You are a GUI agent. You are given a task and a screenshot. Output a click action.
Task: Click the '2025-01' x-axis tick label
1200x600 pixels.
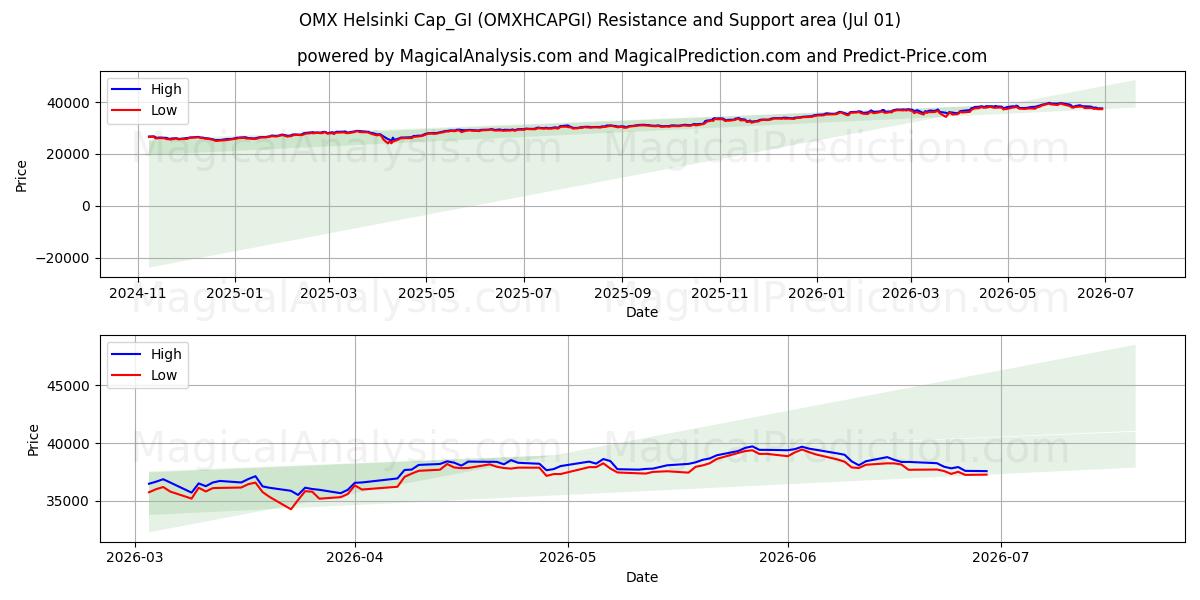(x=235, y=295)
